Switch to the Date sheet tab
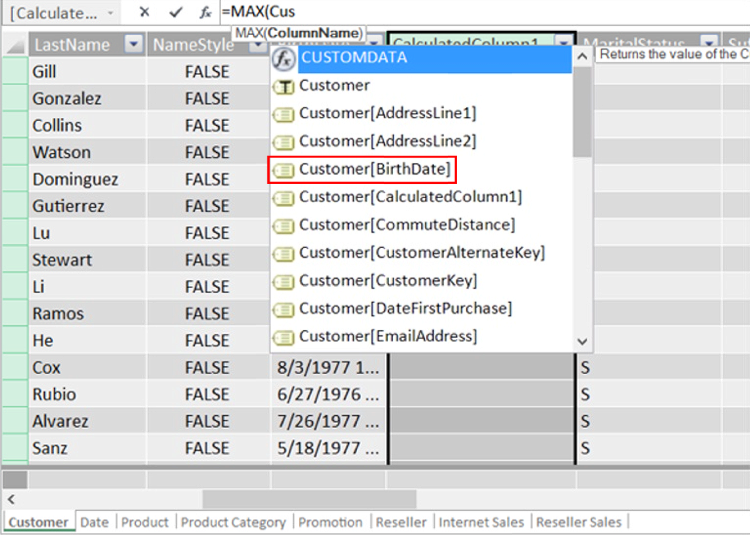750x535 pixels. 94,522
